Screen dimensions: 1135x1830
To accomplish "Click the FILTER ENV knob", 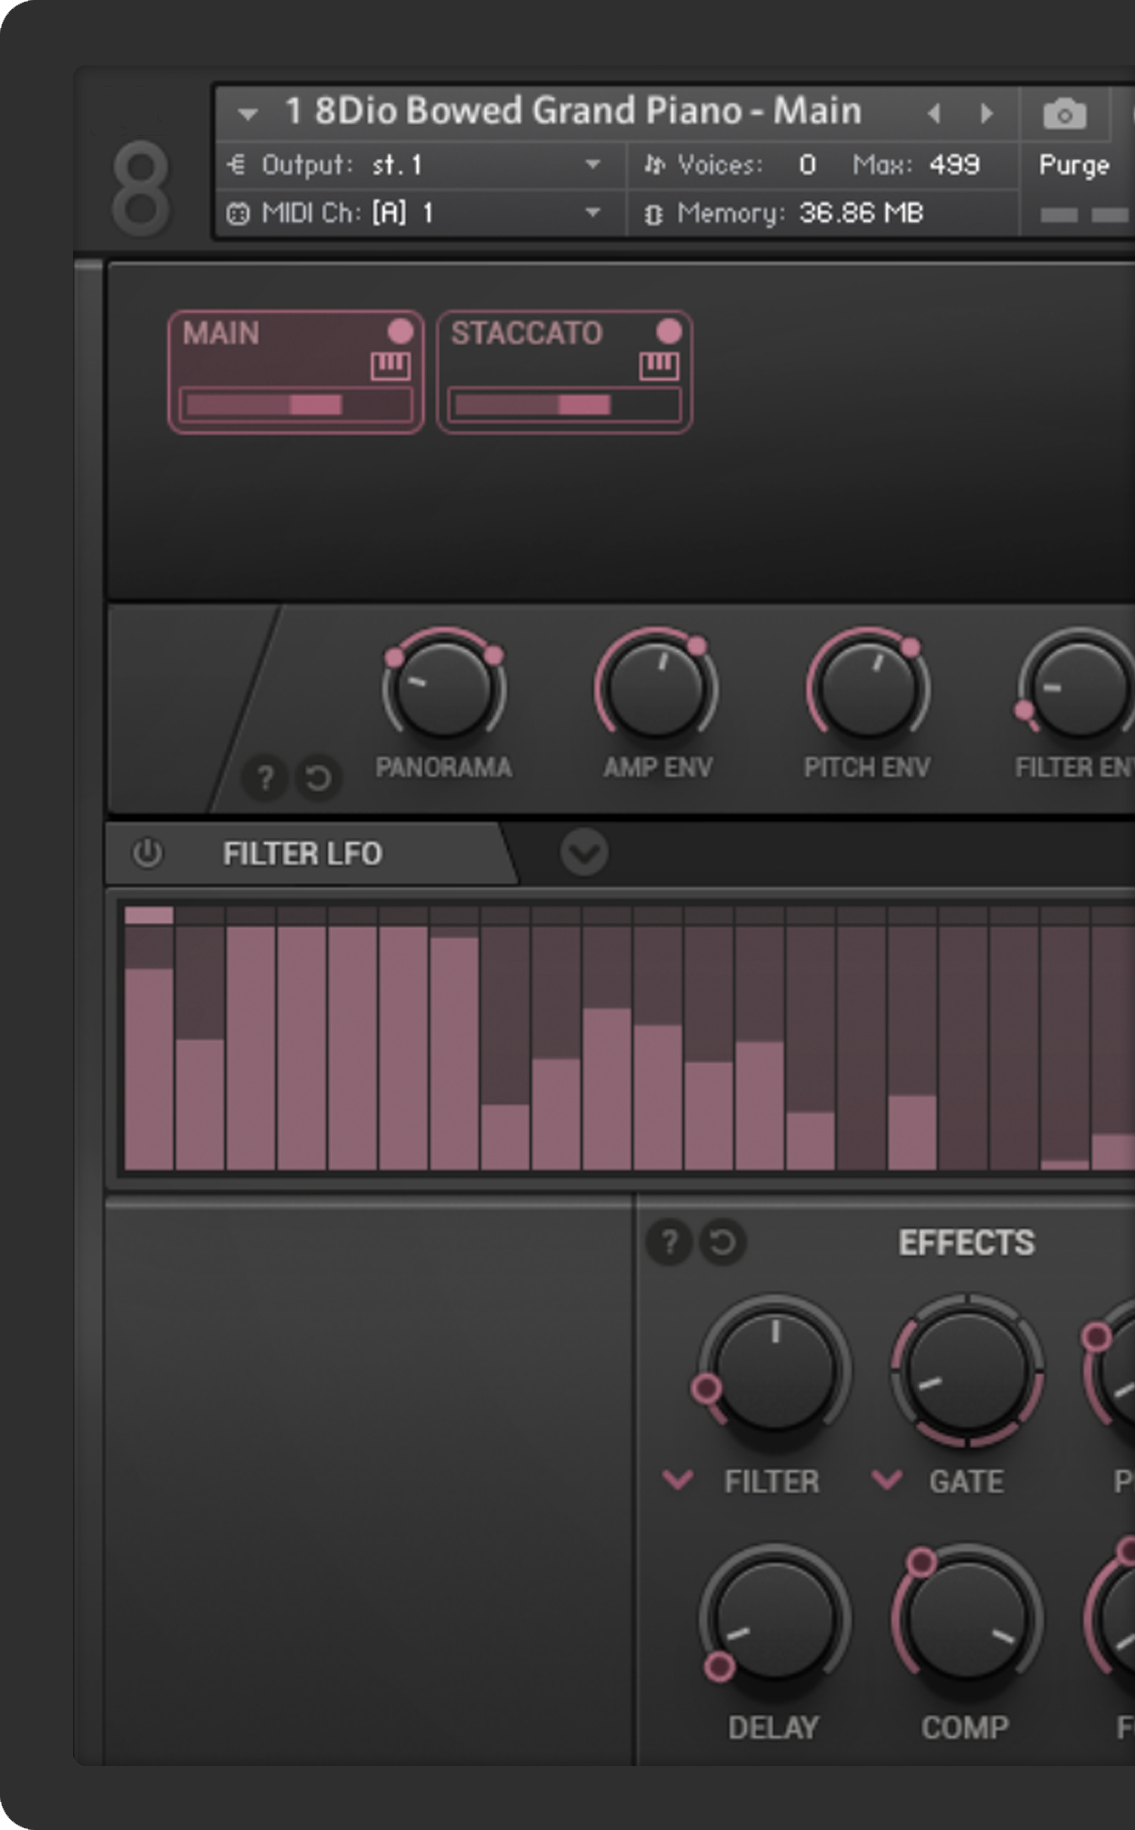I will point(1078,690).
